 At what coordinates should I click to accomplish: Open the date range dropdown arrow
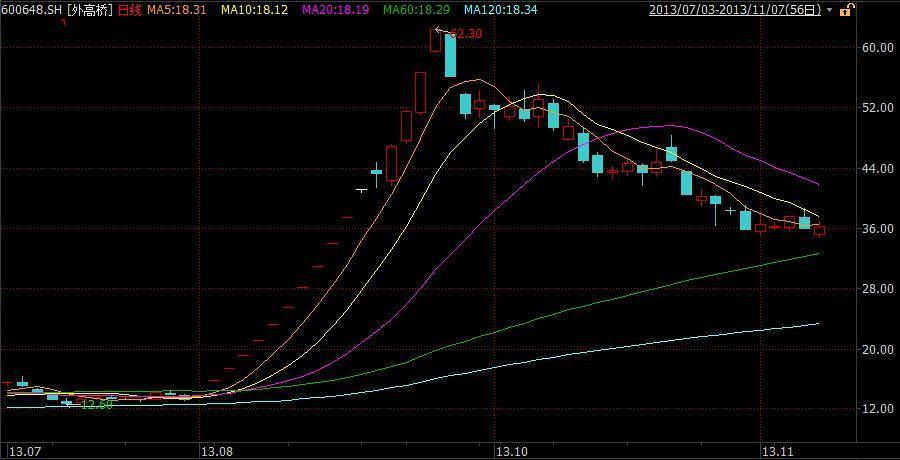pyautogui.click(x=831, y=11)
